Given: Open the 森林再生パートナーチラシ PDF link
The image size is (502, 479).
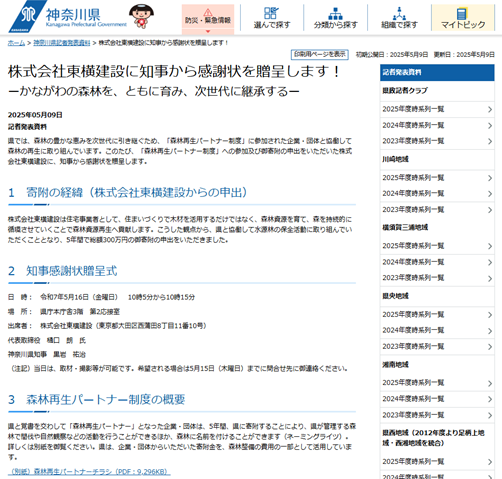Looking at the screenshot, I should click(x=89, y=472).
